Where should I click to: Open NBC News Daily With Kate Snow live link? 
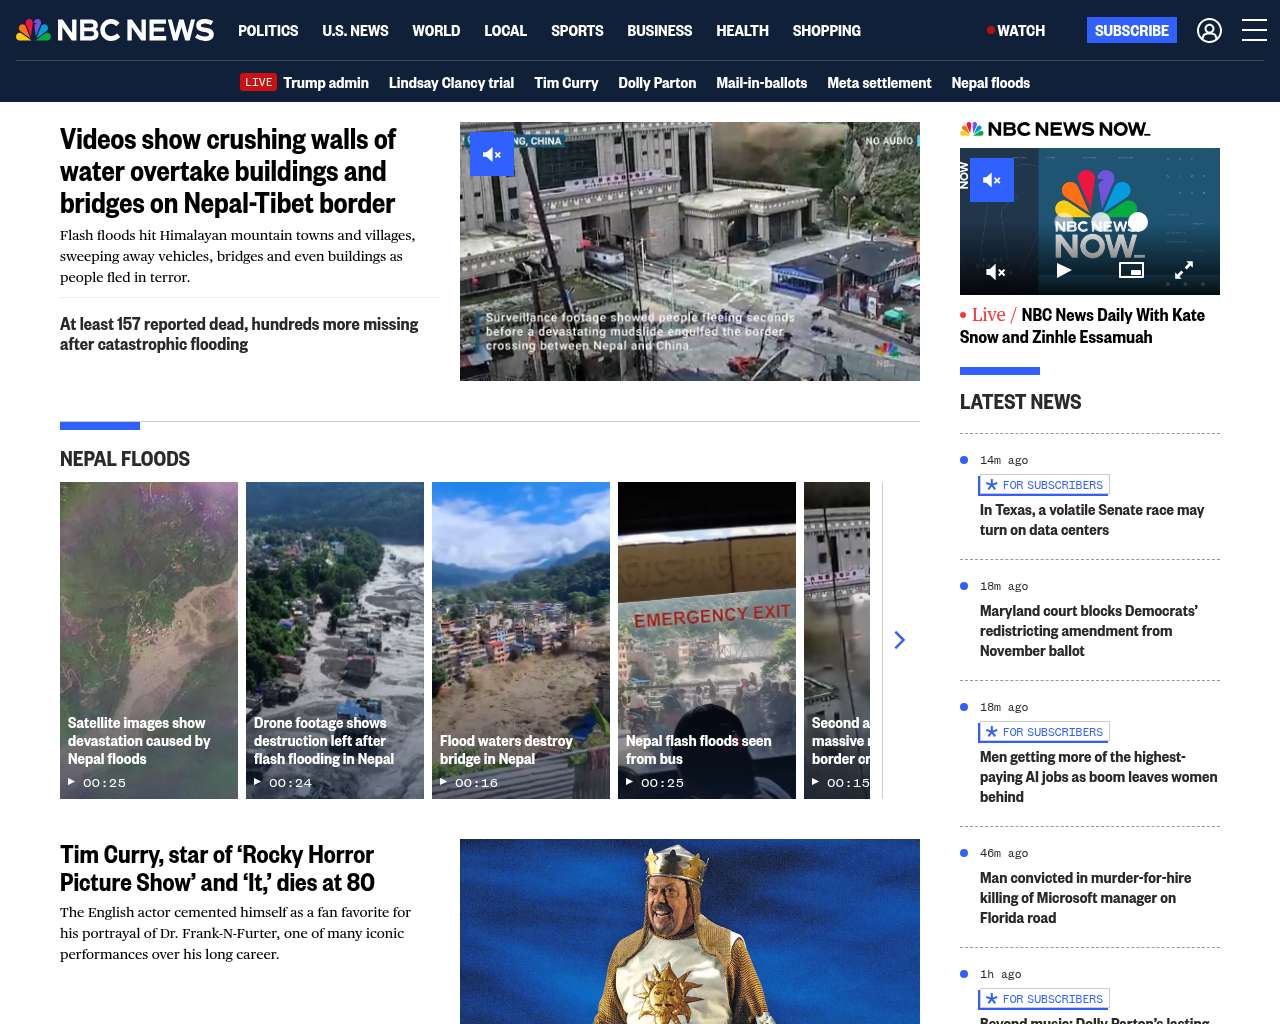click(1082, 326)
